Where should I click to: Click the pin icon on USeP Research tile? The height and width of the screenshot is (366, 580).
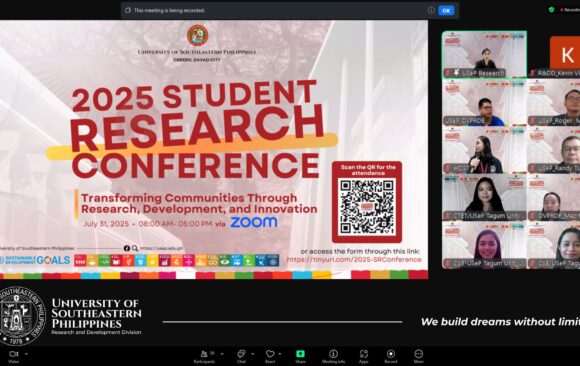[456, 73]
